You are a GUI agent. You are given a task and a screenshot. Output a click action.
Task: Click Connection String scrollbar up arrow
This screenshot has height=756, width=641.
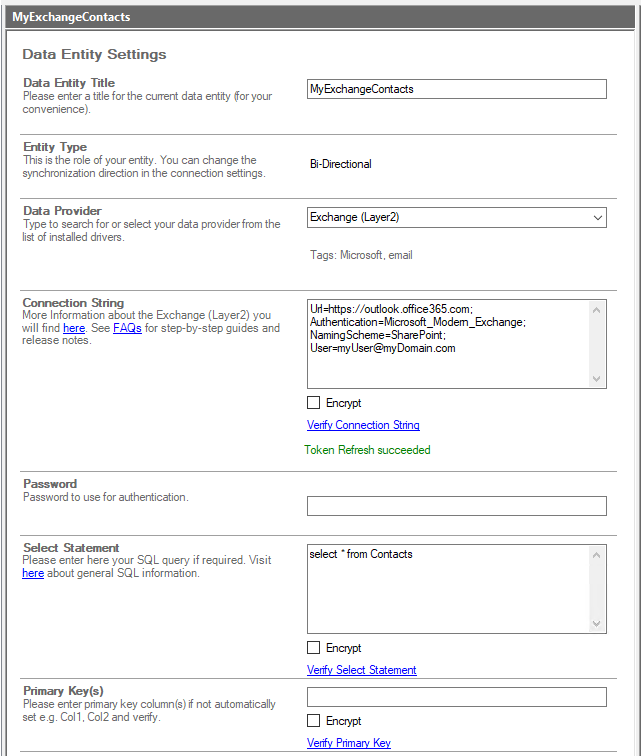click(x=597, y=310)
